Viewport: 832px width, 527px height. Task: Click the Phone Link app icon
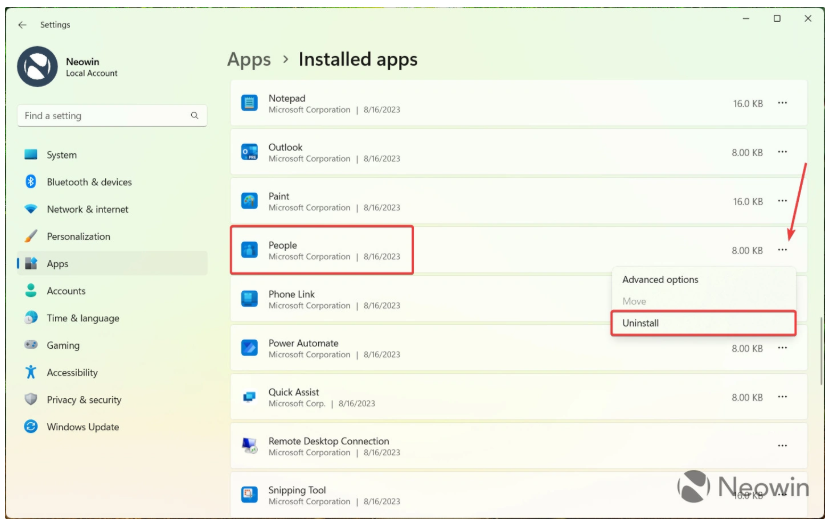pyautogui.click(x=249, y=299)
